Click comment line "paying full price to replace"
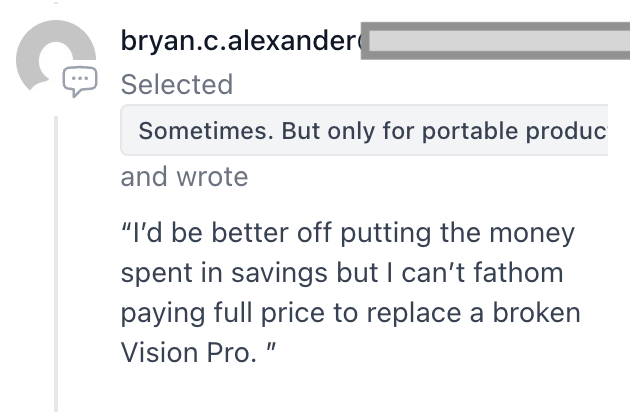Viewport: 630px width, 412px height. pos(291,313)
